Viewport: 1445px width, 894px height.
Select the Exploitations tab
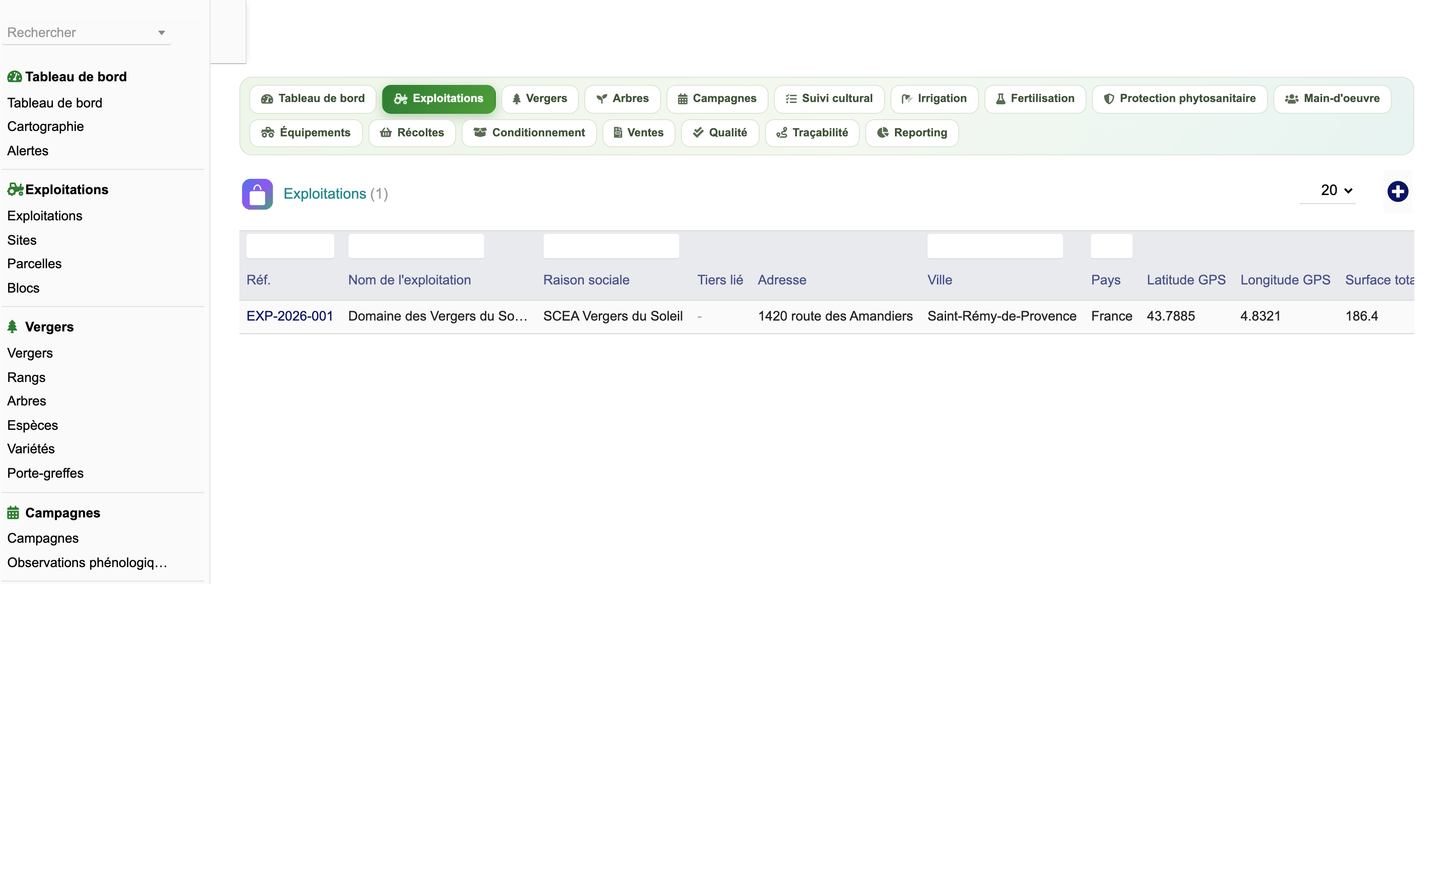click(438, 99)
